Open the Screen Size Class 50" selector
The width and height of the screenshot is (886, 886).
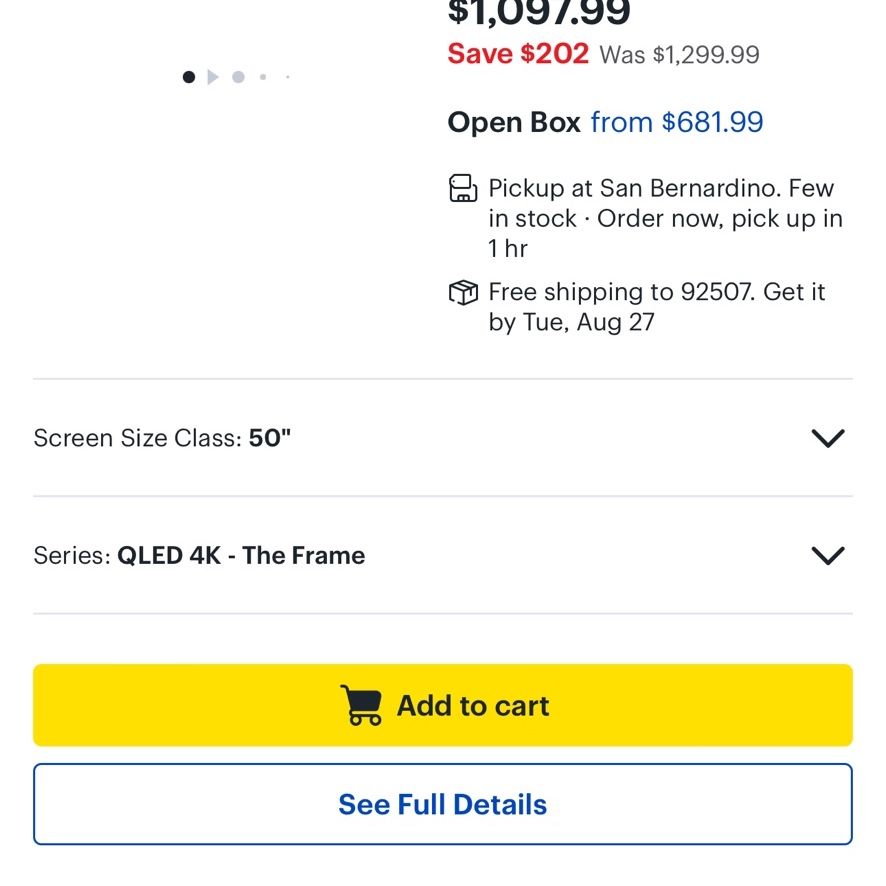point(443,438)
